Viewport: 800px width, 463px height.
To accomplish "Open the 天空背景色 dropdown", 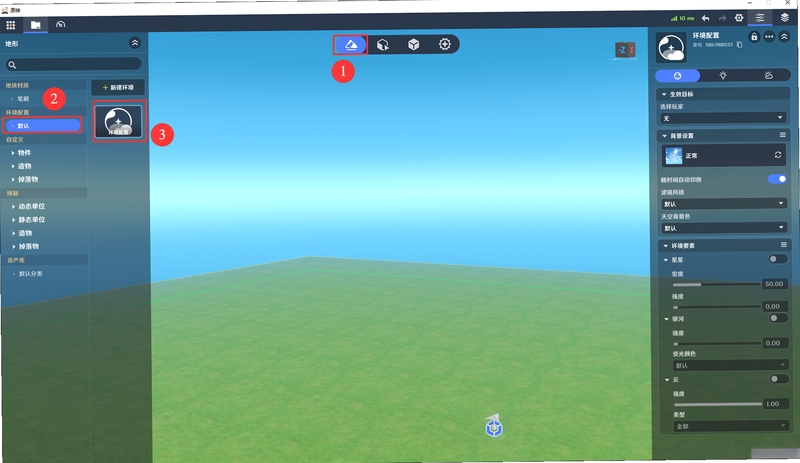I will tap(723, 228).
